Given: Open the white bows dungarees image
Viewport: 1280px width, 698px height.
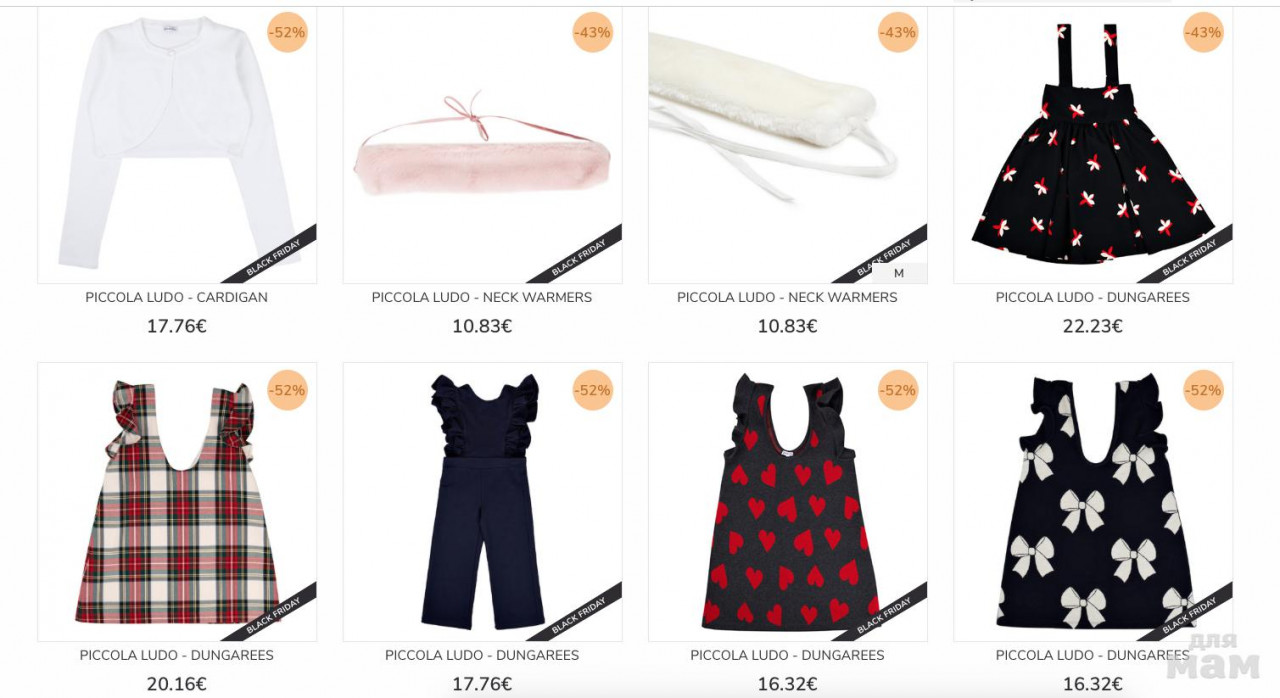Looking at the screenshot, I should pyautogui.click(x=1093, y=502).
